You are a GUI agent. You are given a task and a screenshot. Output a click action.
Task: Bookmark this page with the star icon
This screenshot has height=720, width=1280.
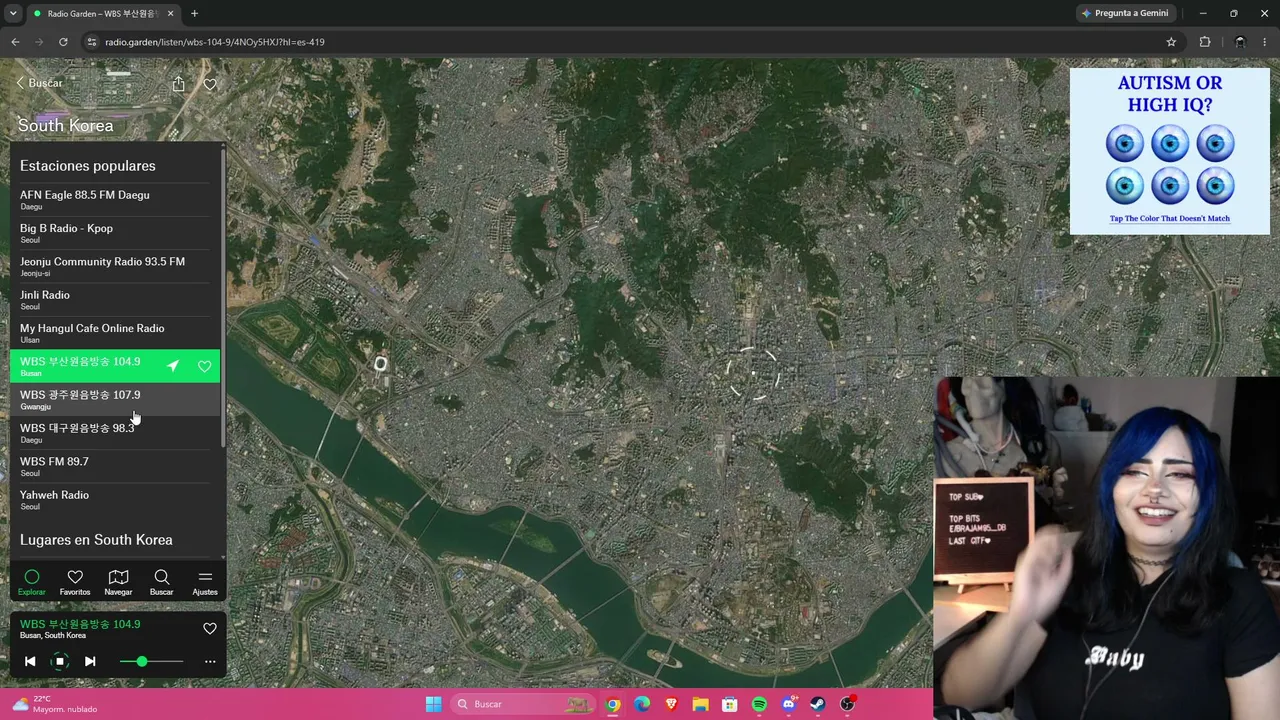(x=1171, y=42)
